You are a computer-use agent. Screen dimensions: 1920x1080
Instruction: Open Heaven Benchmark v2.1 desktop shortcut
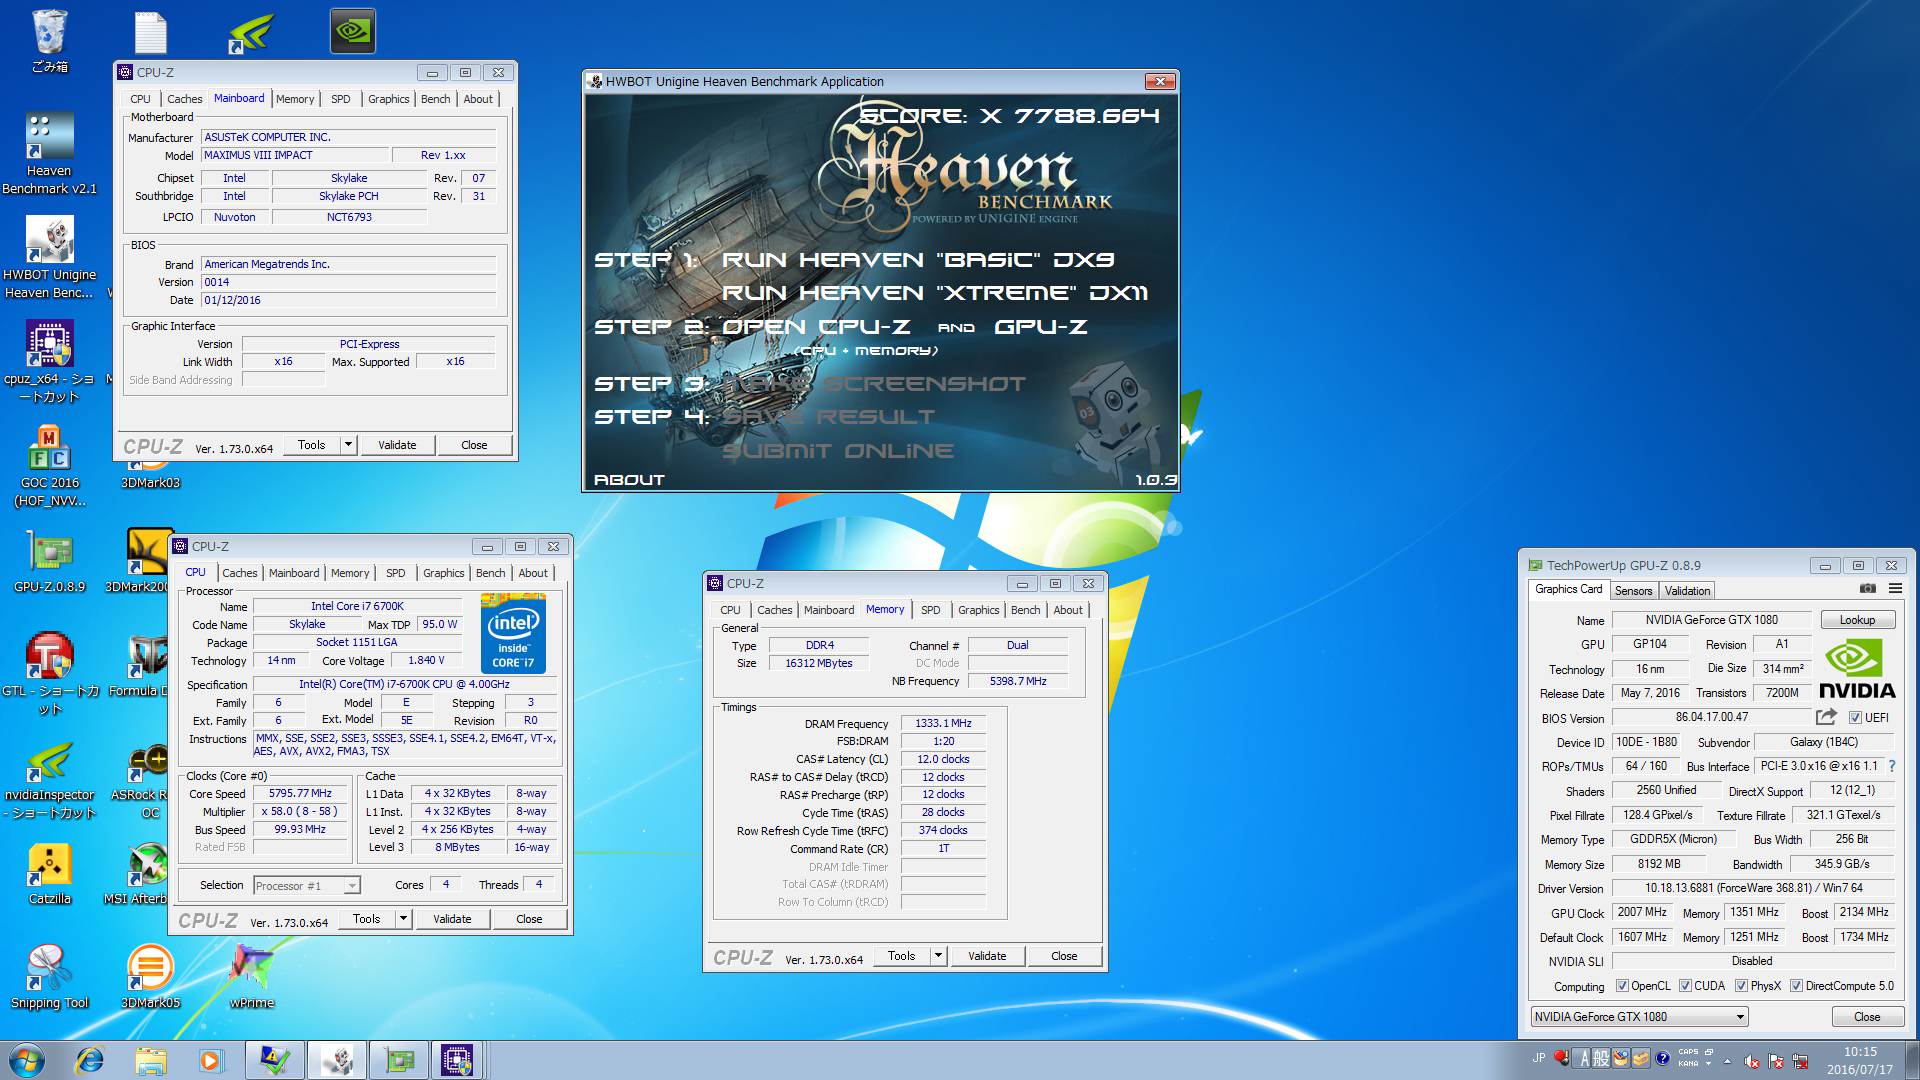(x=49, y=152)
